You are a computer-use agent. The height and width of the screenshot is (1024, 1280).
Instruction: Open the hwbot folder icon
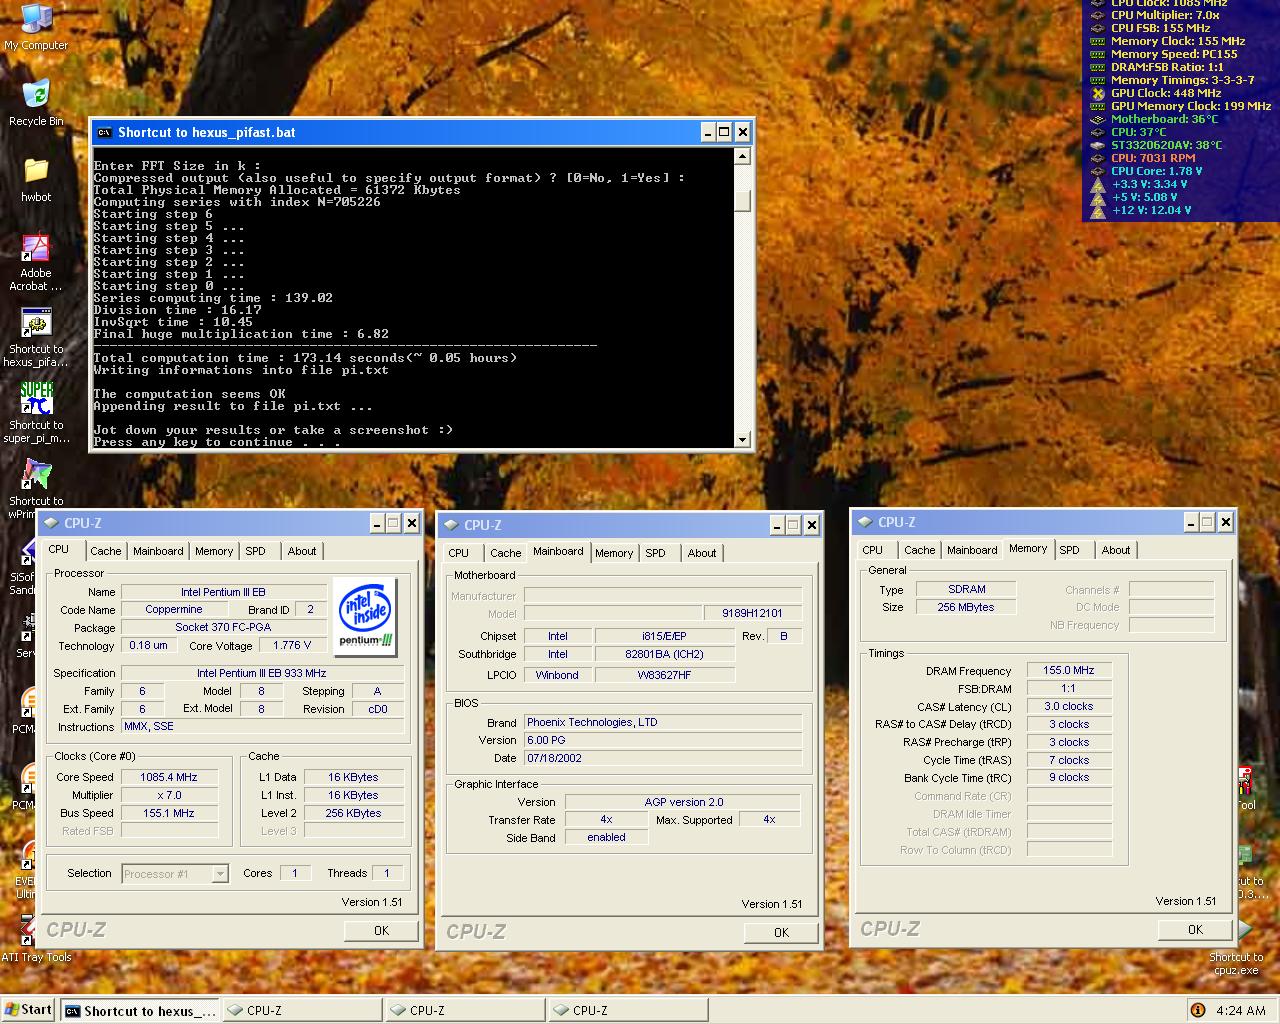(36, 179)
